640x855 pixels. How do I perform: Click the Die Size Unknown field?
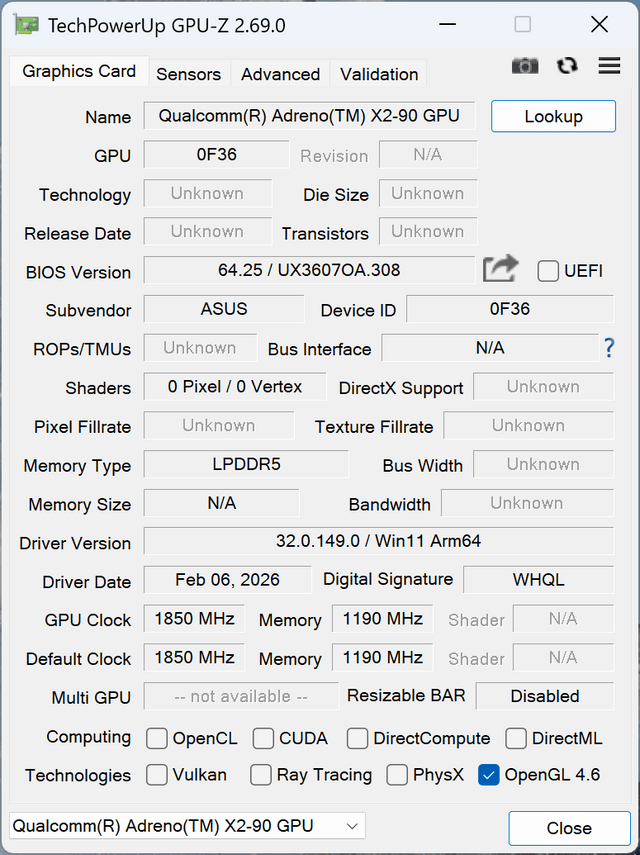[428, 194]
